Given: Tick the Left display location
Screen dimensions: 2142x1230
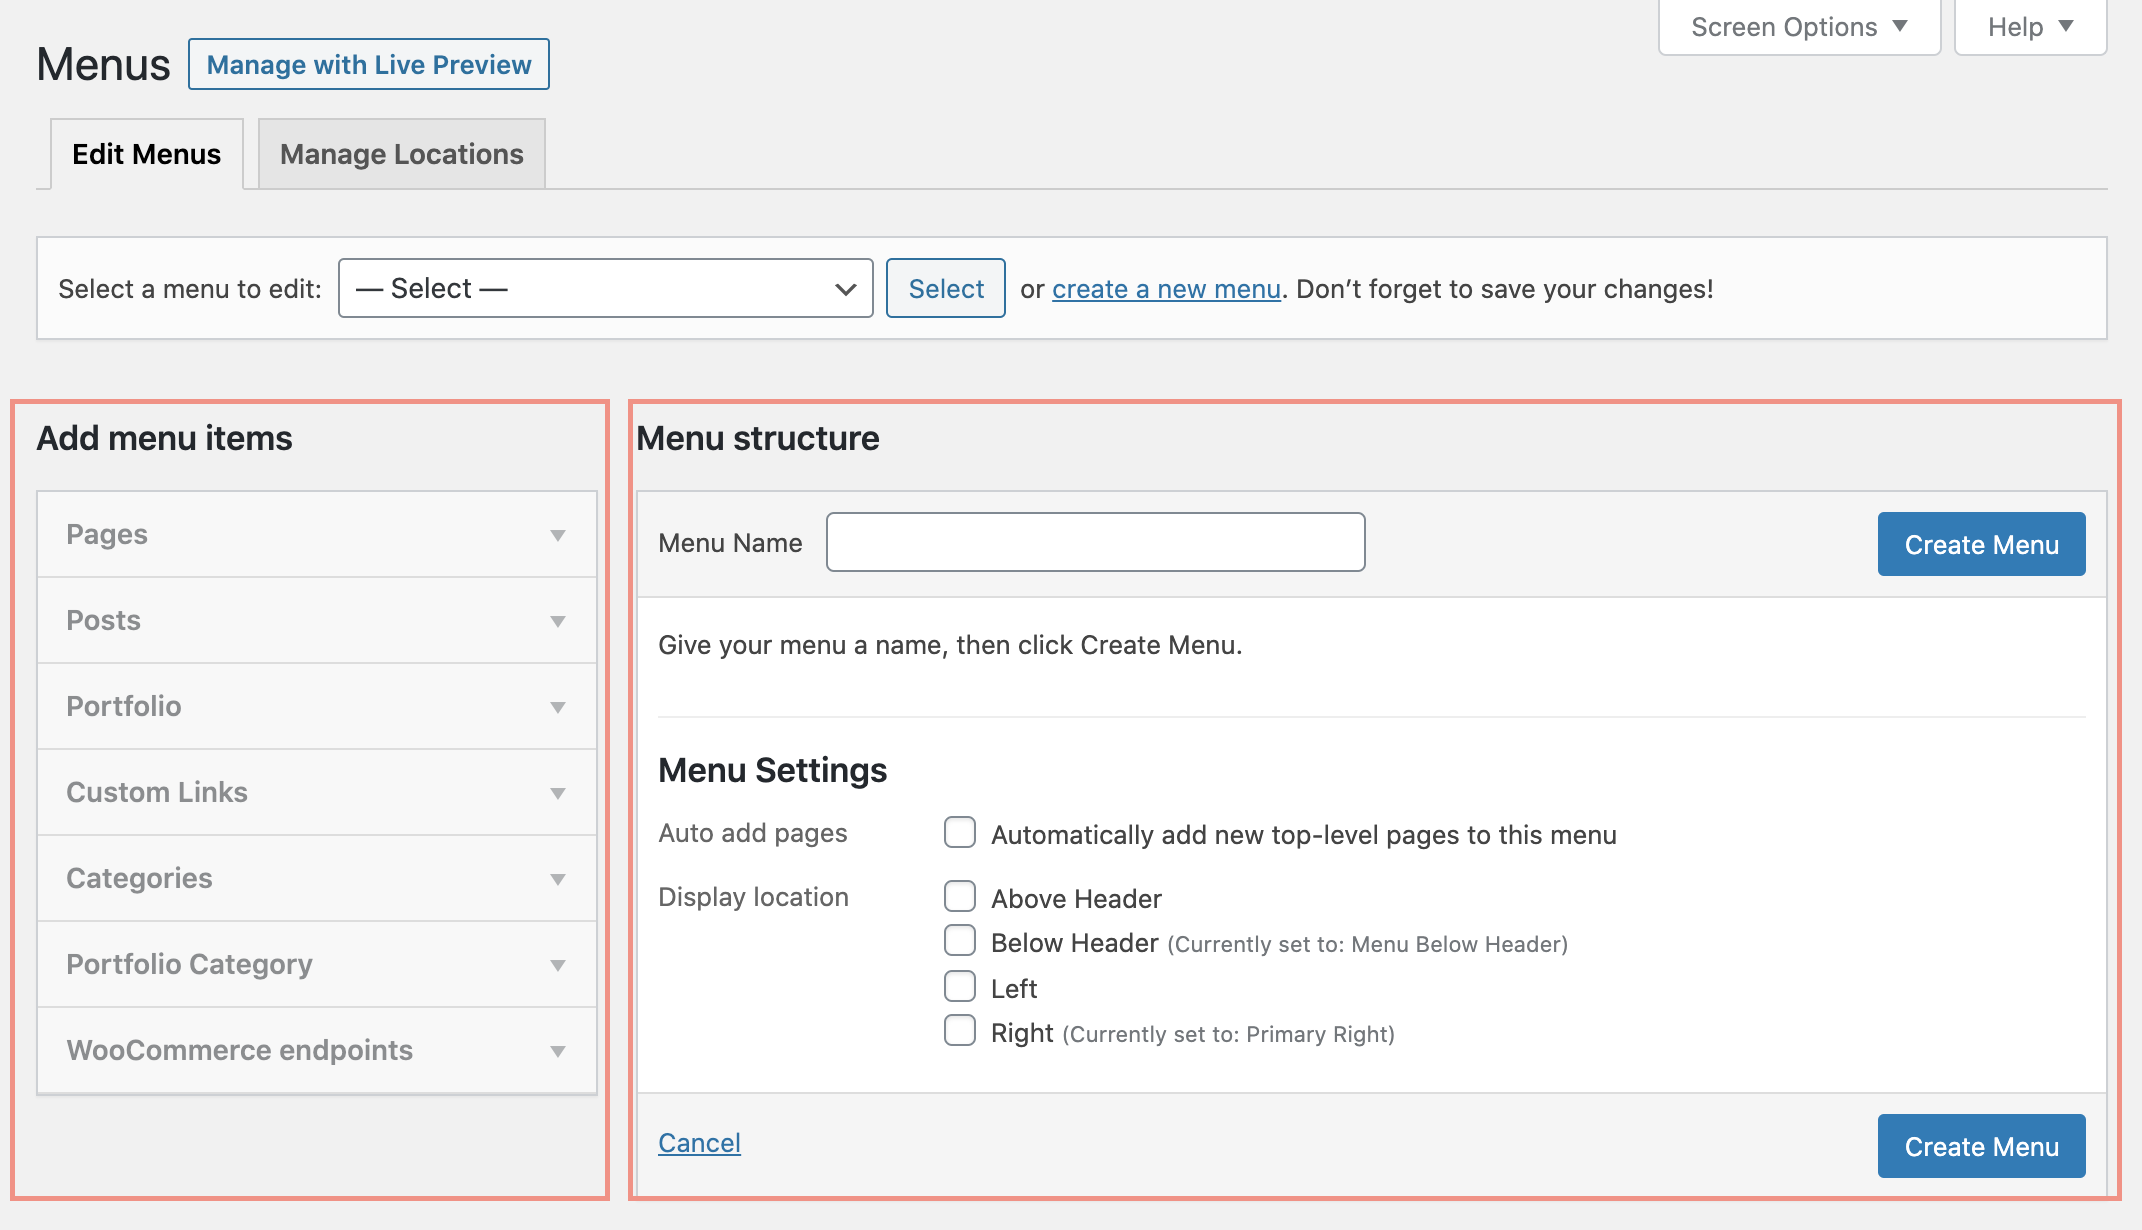Looking at the screenshot, I should [960, 987].
